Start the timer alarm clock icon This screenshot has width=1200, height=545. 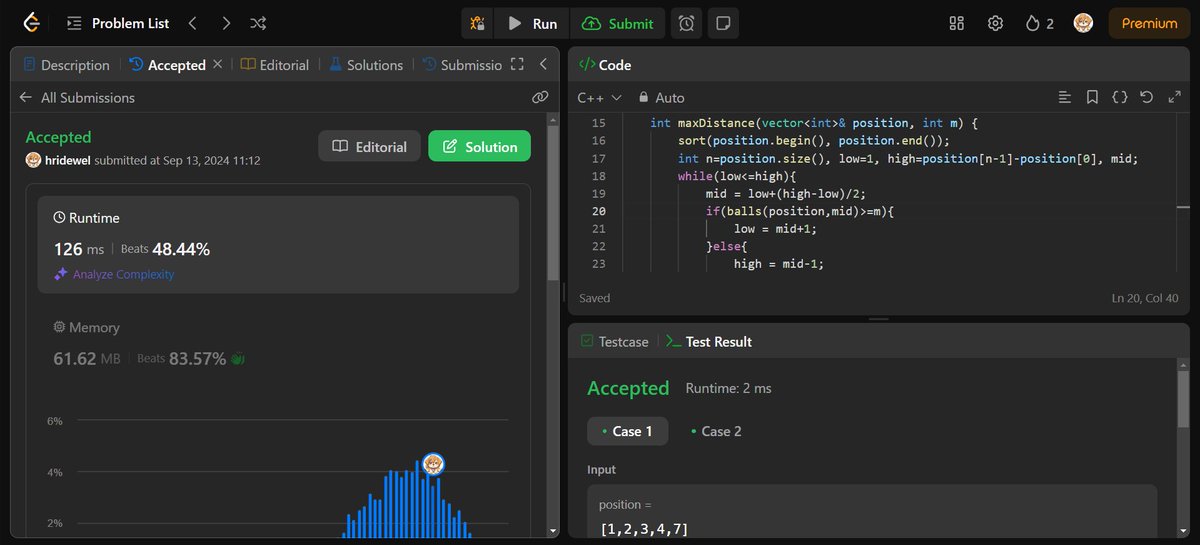[x=686, y=23]
